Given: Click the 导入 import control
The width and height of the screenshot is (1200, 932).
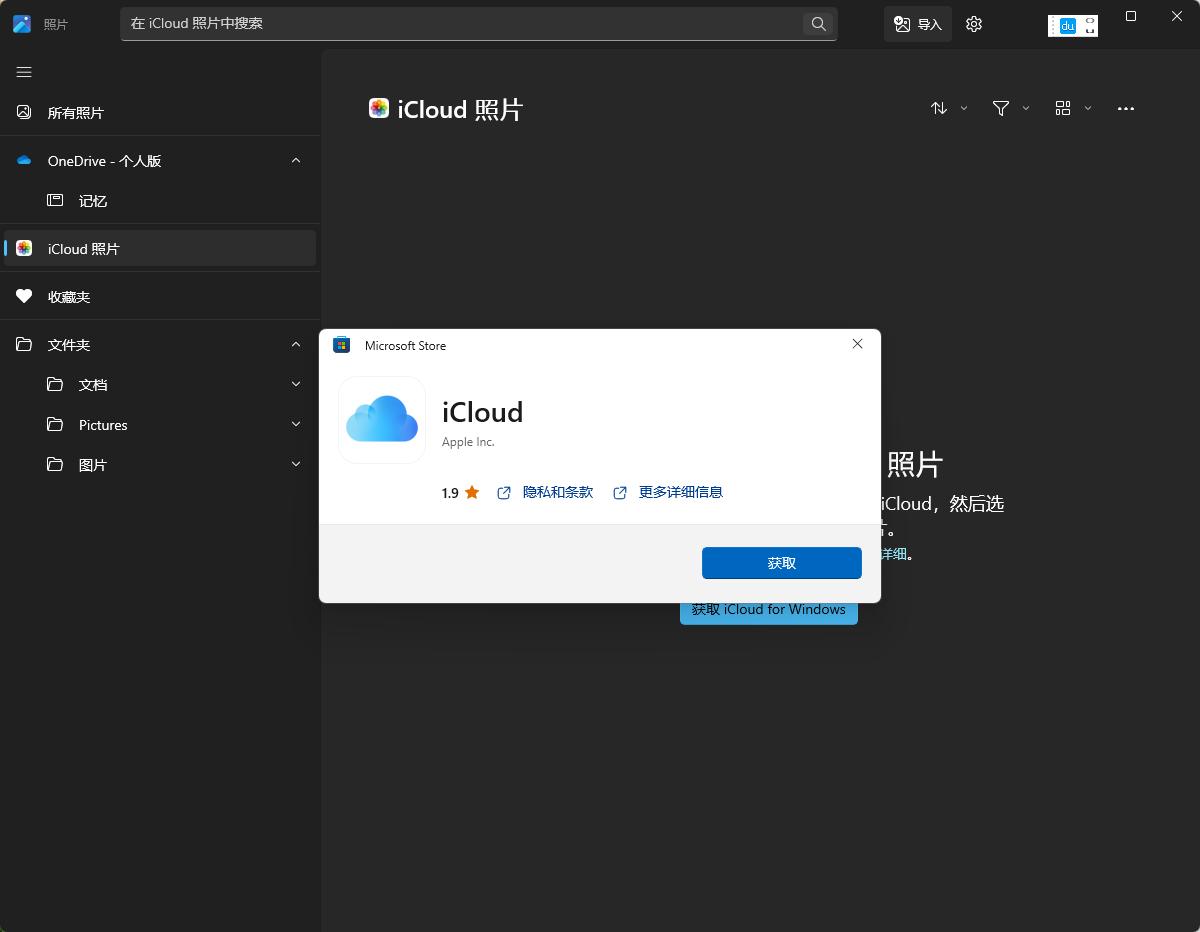Looking at the screenshot, I should point(917,24).
